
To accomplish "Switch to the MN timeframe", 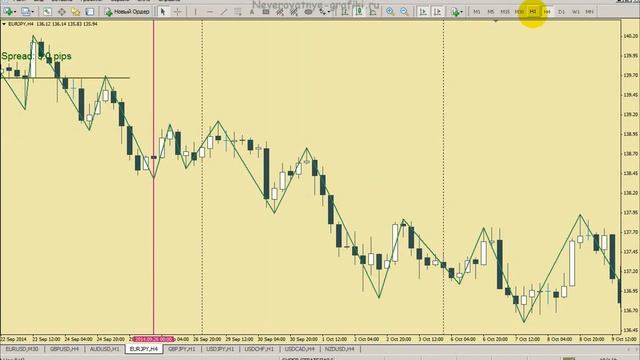I will [589, 12].
